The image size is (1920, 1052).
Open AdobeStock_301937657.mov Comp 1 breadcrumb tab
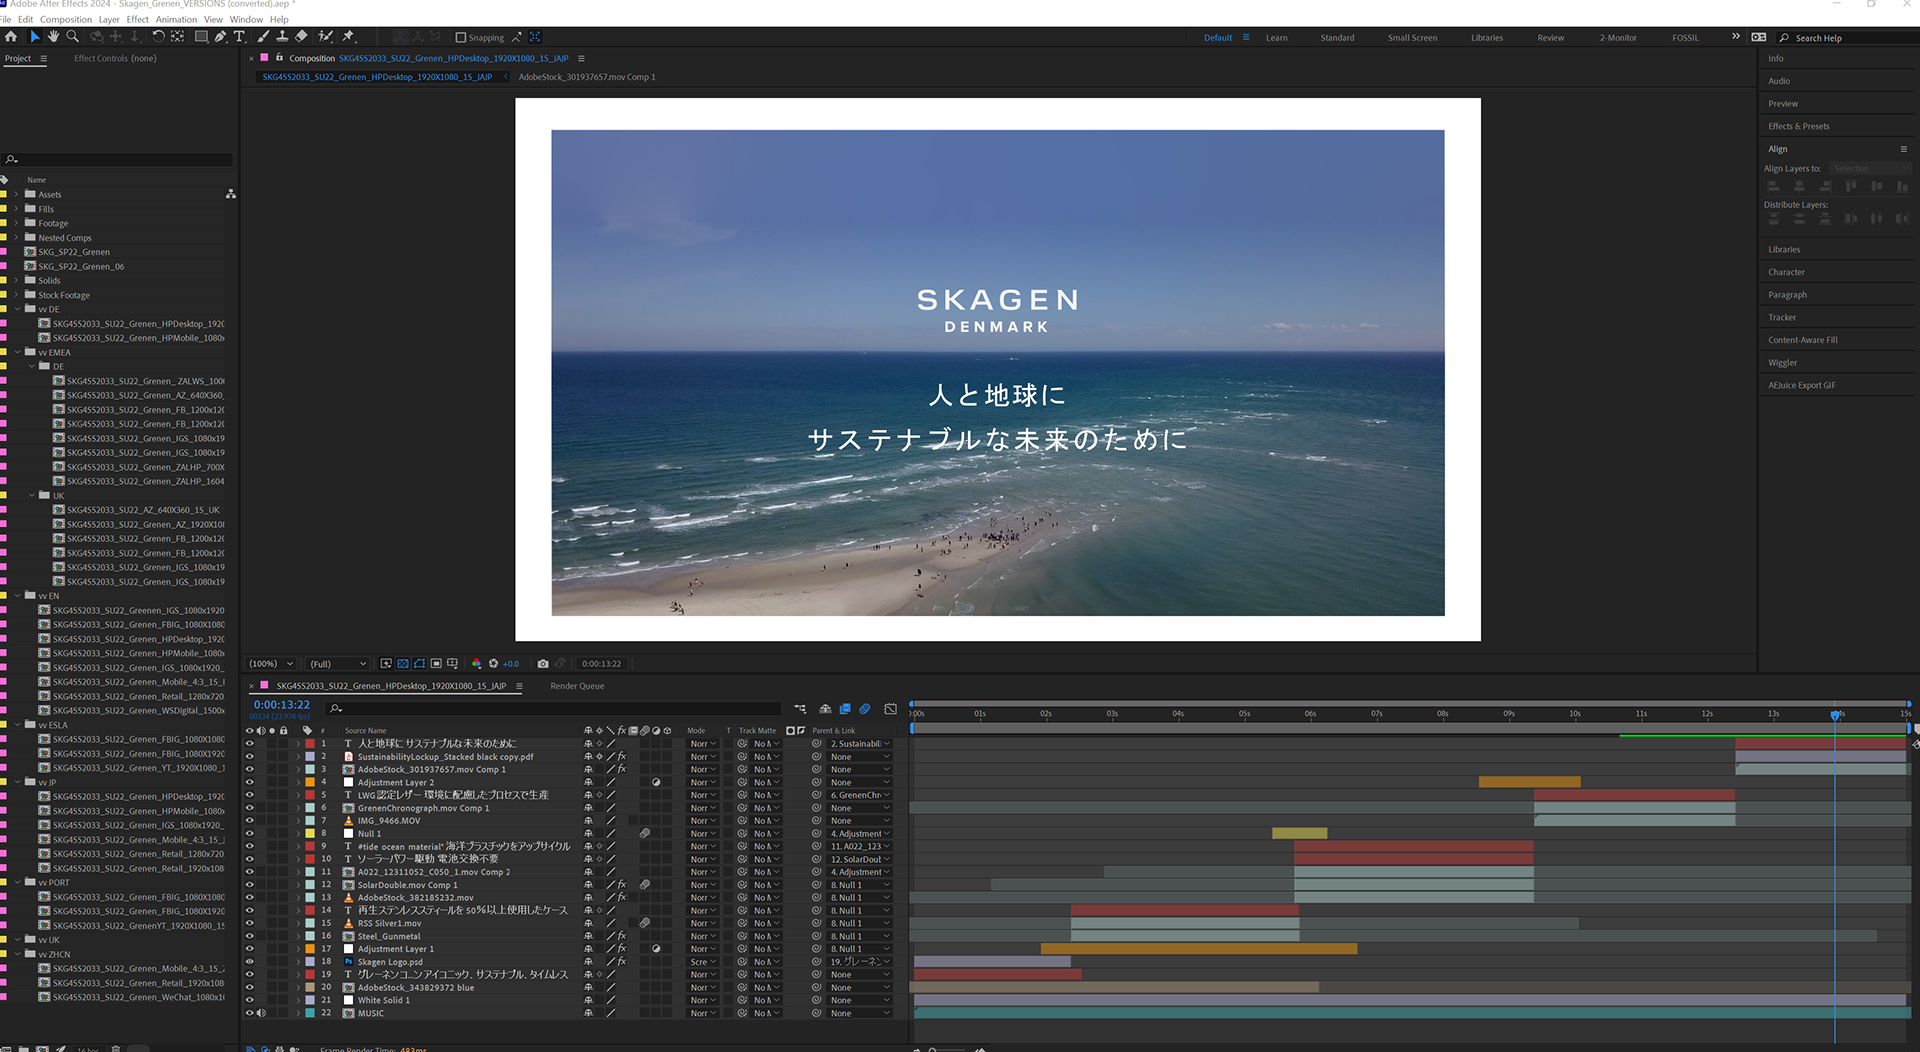point(587,77)
